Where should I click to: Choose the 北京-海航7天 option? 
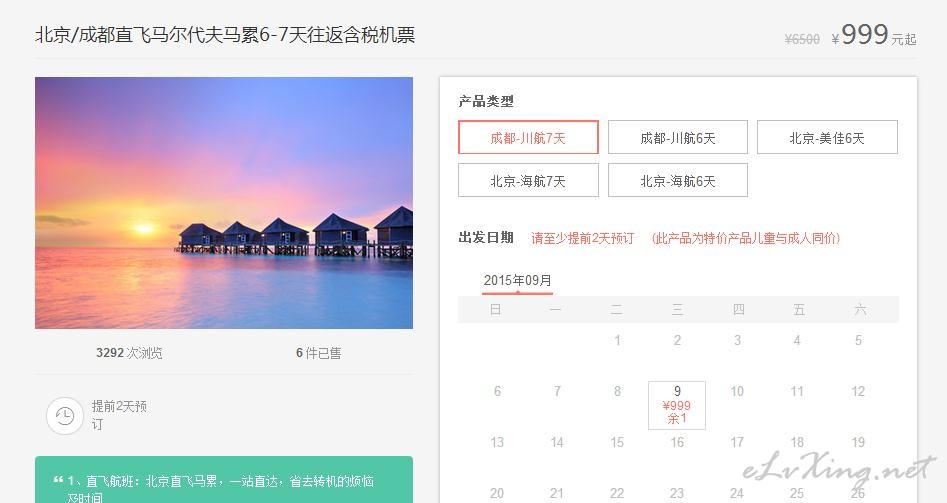528,180
